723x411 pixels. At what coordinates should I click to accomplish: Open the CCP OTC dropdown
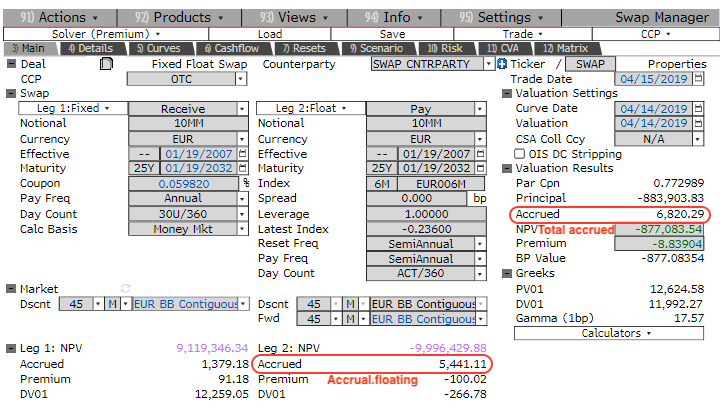point(241,79)
